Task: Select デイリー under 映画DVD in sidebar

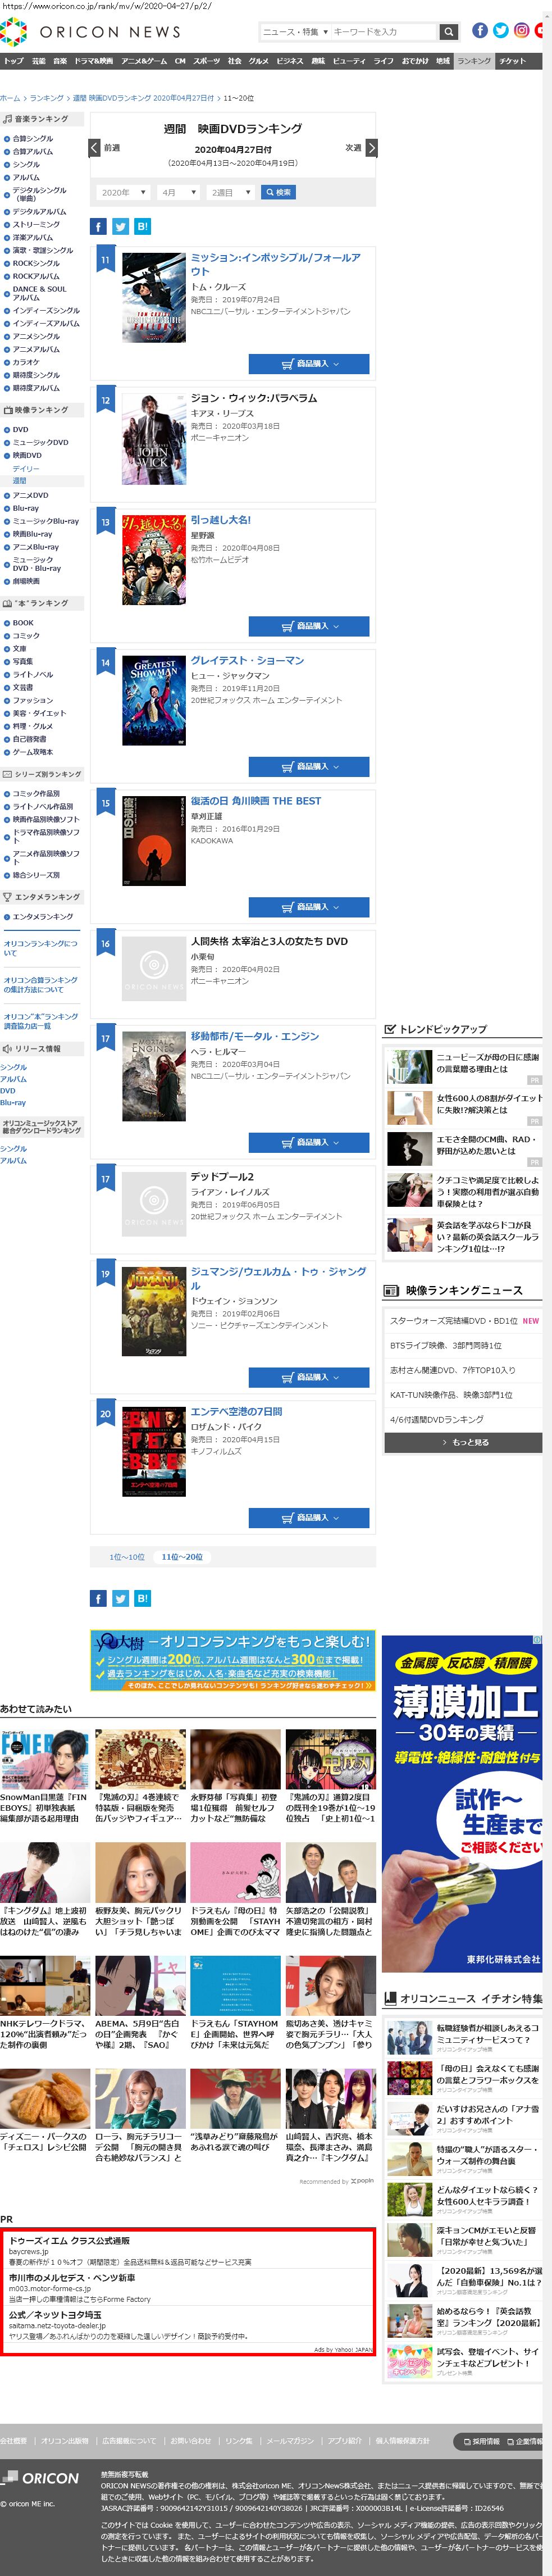Action: pyautogui.click(x=26, y=468)
